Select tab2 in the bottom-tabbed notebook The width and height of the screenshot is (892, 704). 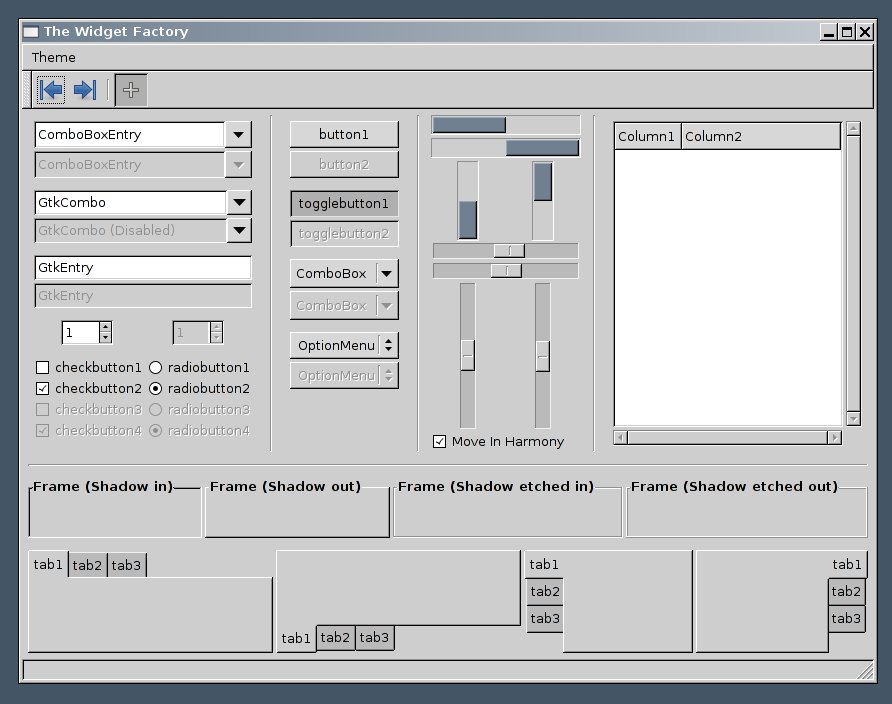click(x=335, y=637)
